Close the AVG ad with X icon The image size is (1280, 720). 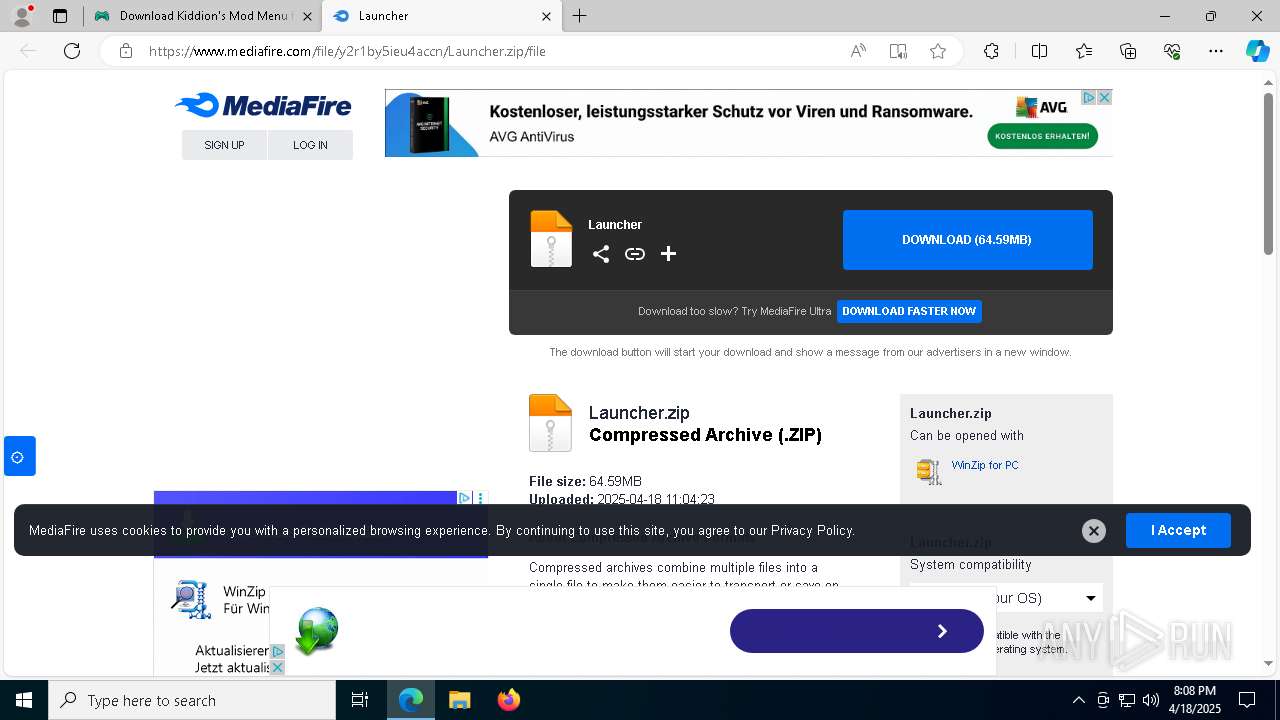click(x=1105, y=97)
